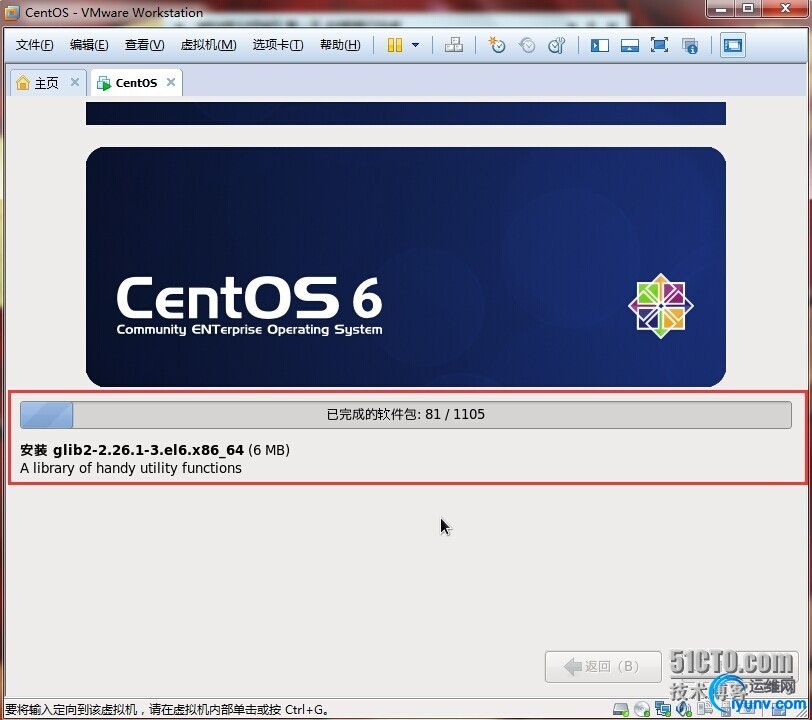Enter full screen mode via toolbar icon
812x720 pixels.
[x=659, y=45]
